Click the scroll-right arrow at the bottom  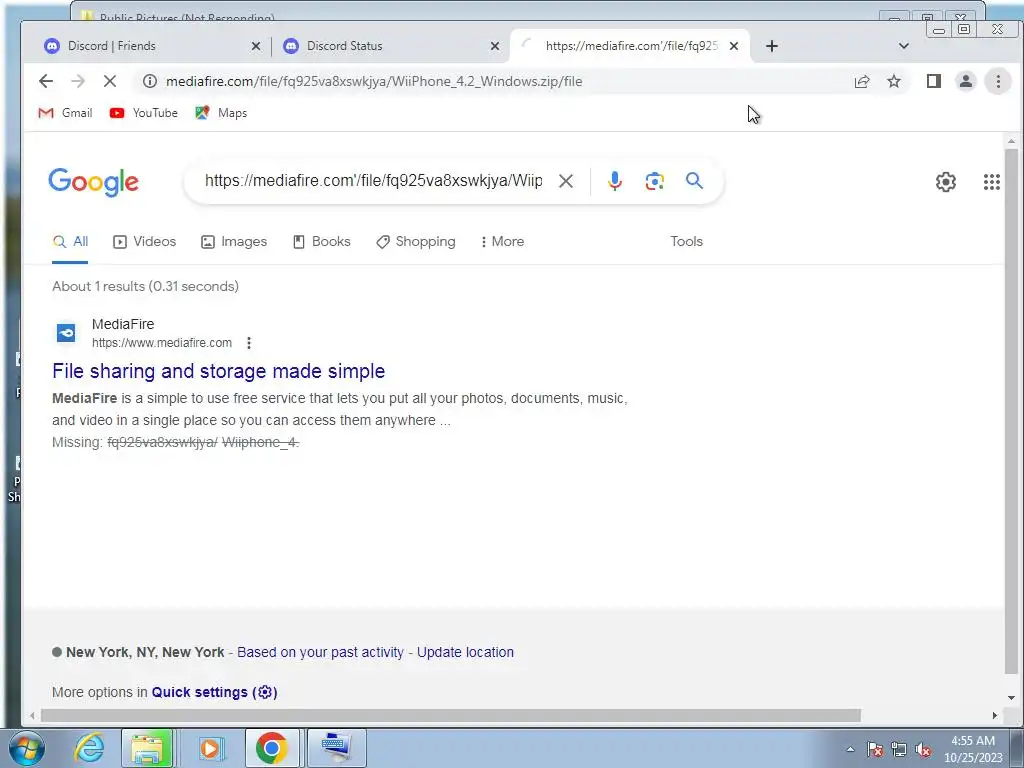995,716
